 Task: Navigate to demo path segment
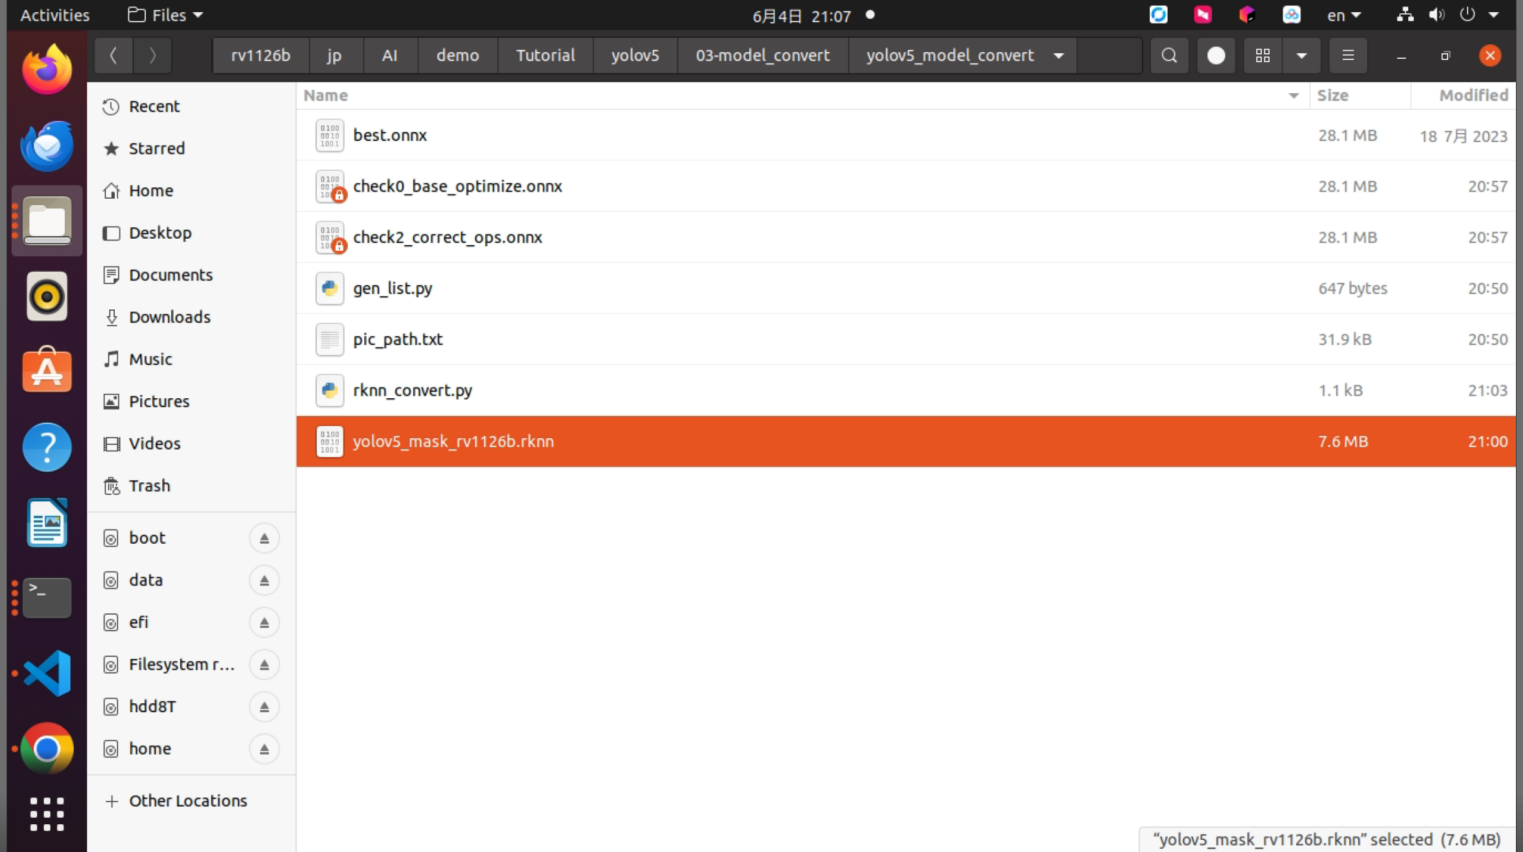(458, 56)
